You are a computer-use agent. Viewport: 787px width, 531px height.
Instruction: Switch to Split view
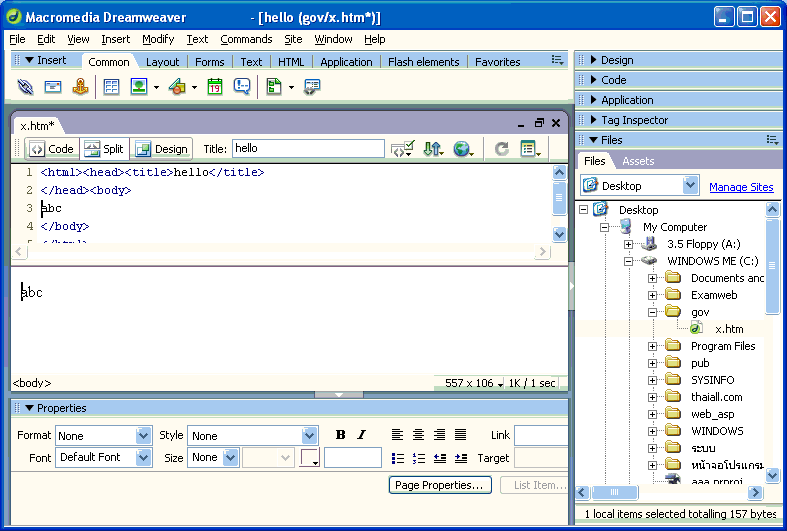(104, 149)
